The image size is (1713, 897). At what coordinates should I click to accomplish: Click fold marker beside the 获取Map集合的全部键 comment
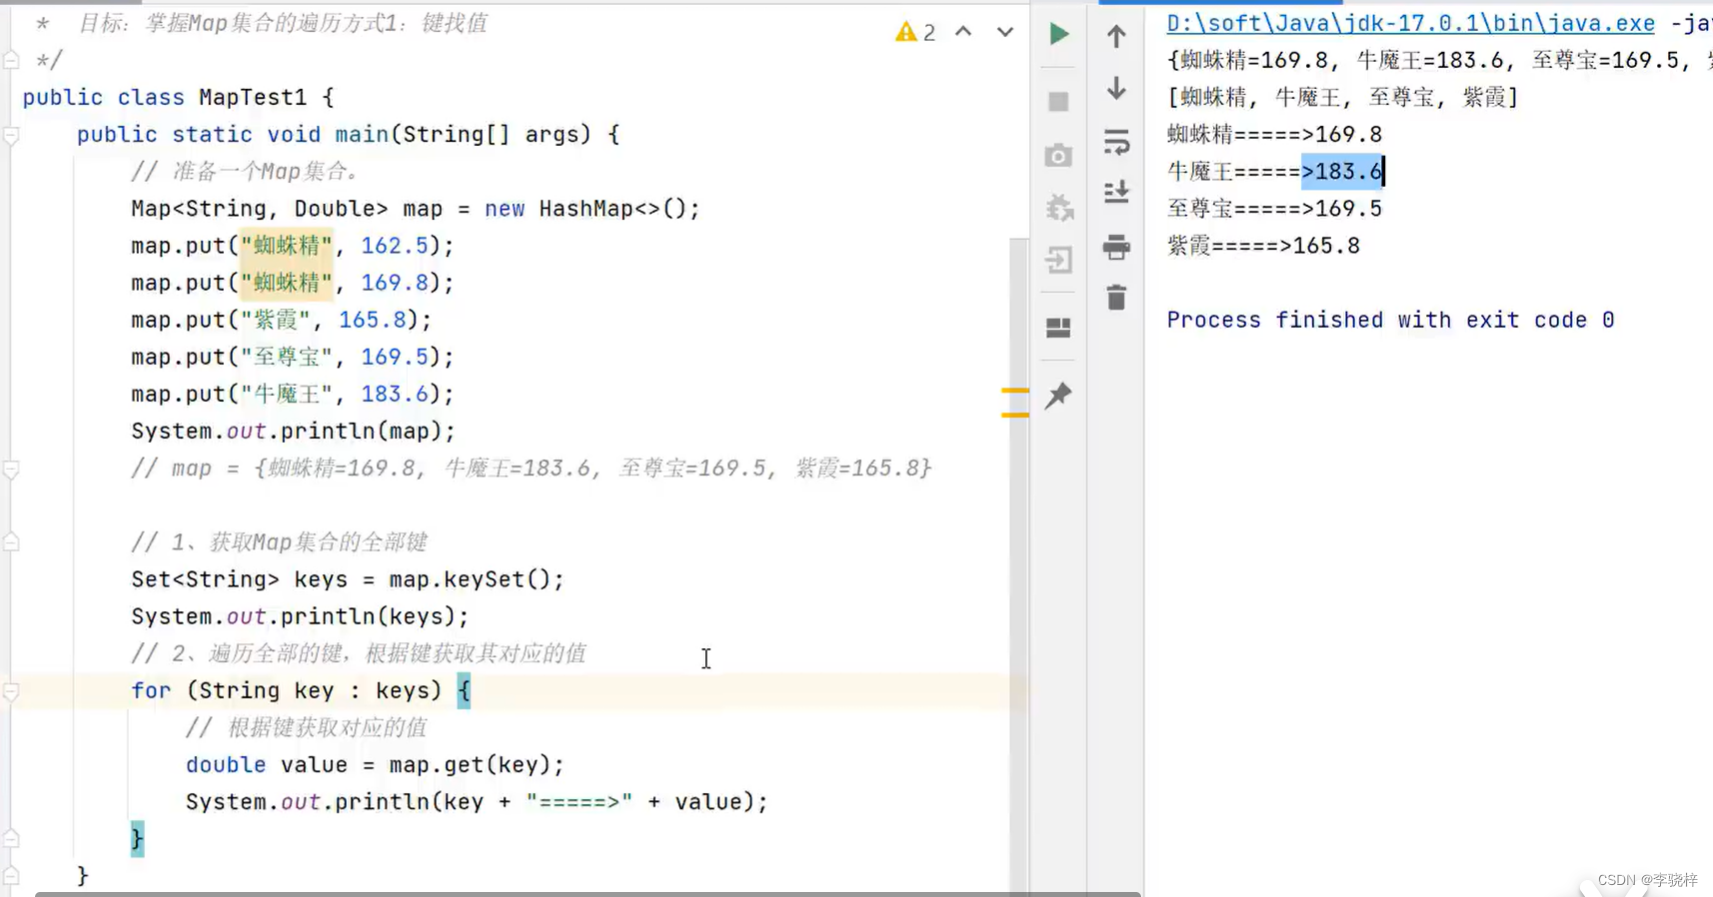tap(11, 543)
